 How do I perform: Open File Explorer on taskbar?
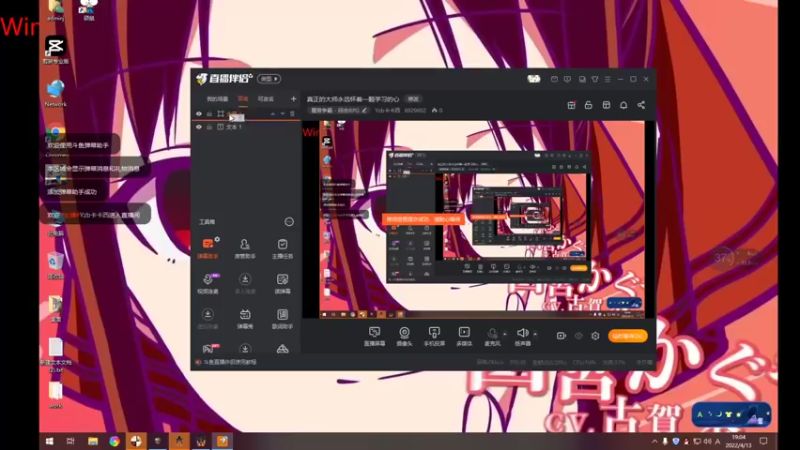pyautogui.click(x=93, y=441)
